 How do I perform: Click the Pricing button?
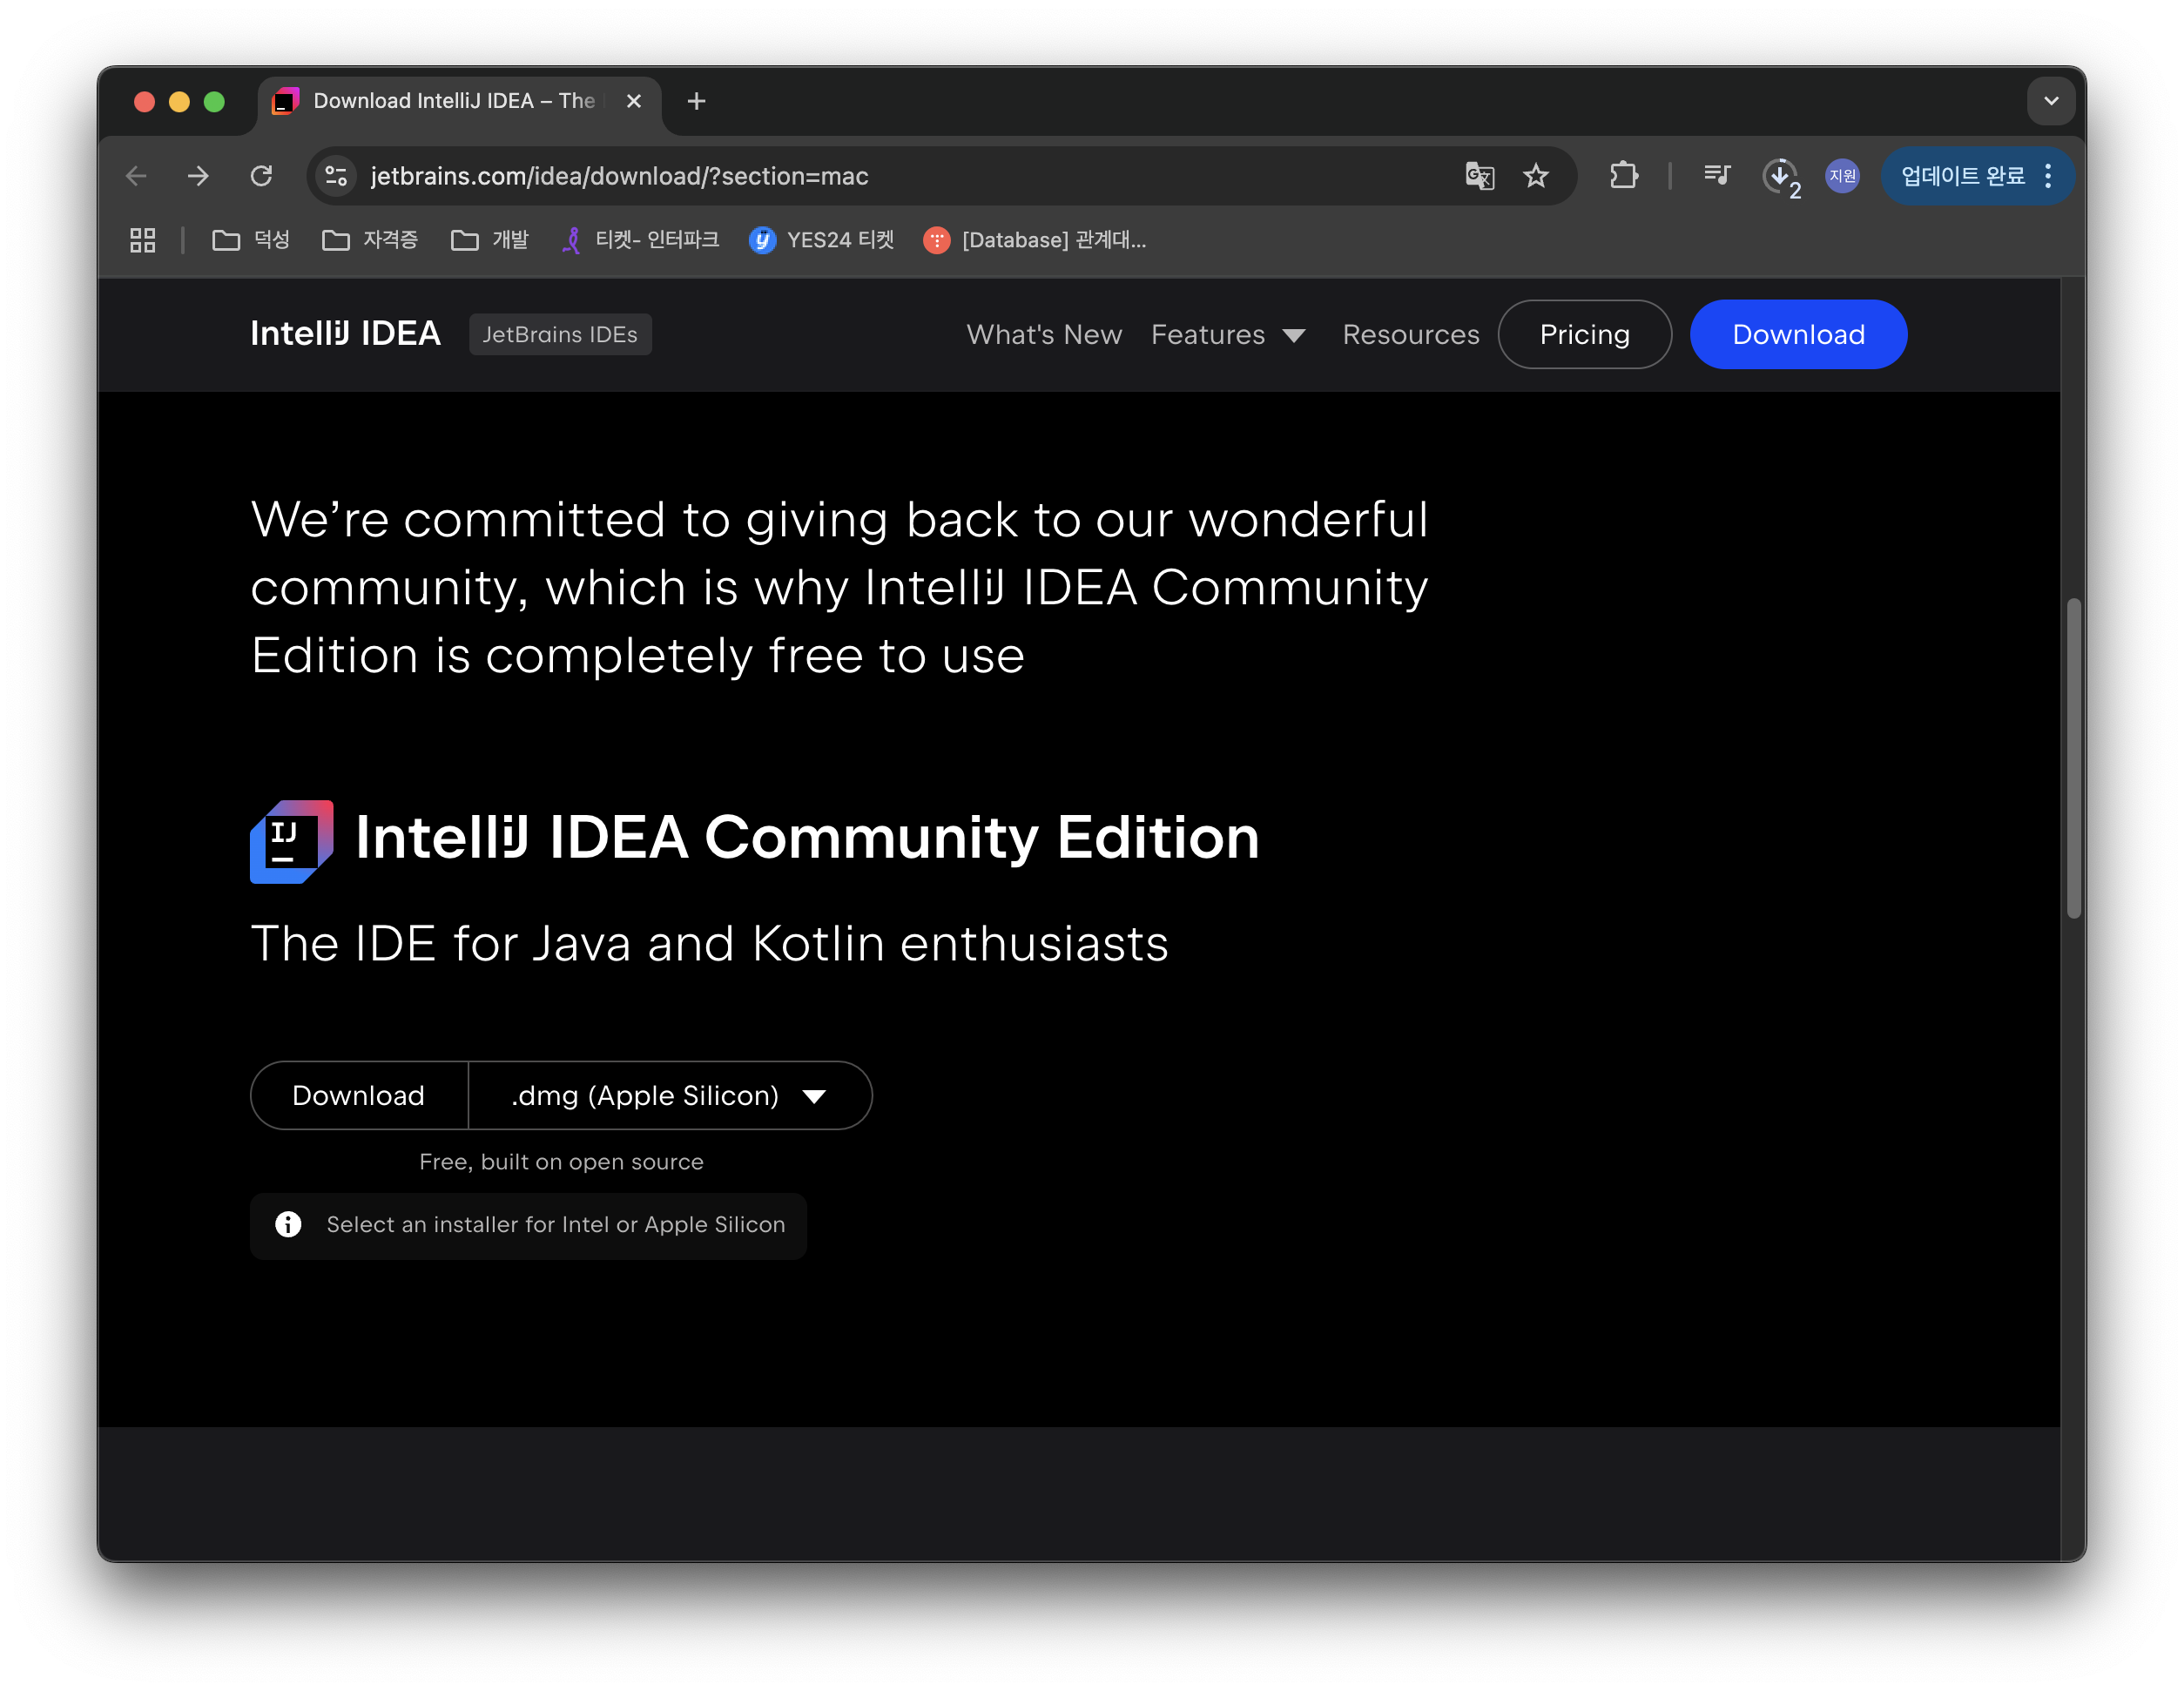pos(1584,335)
